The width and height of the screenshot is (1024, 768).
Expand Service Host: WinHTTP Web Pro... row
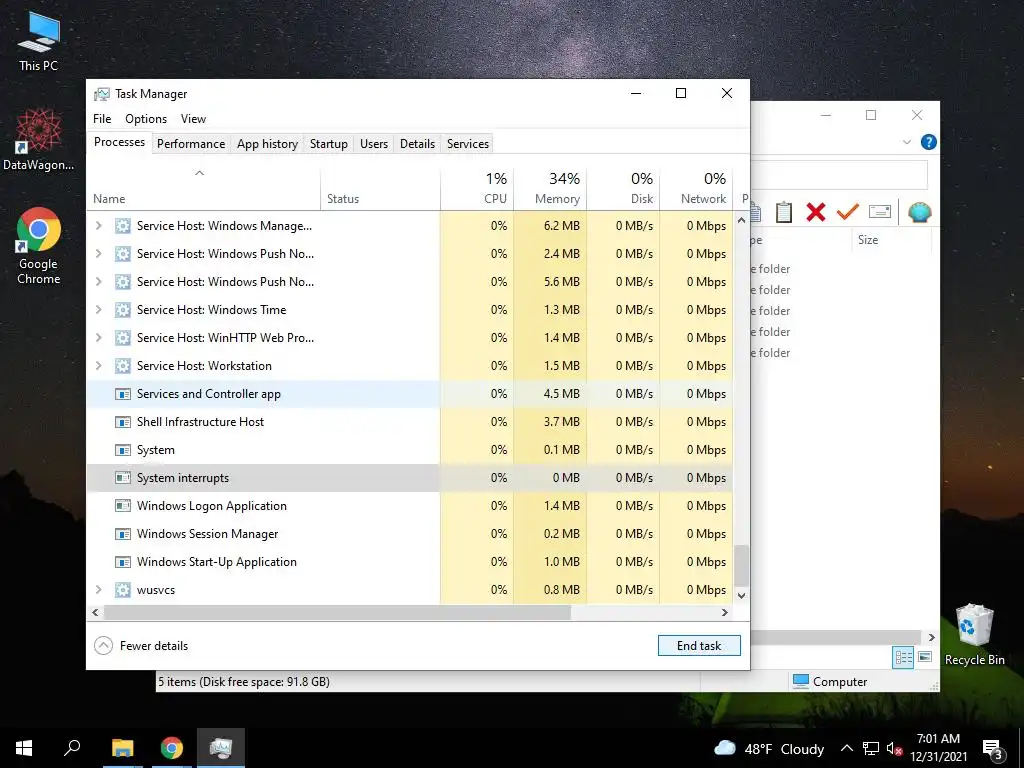(99, 338)
